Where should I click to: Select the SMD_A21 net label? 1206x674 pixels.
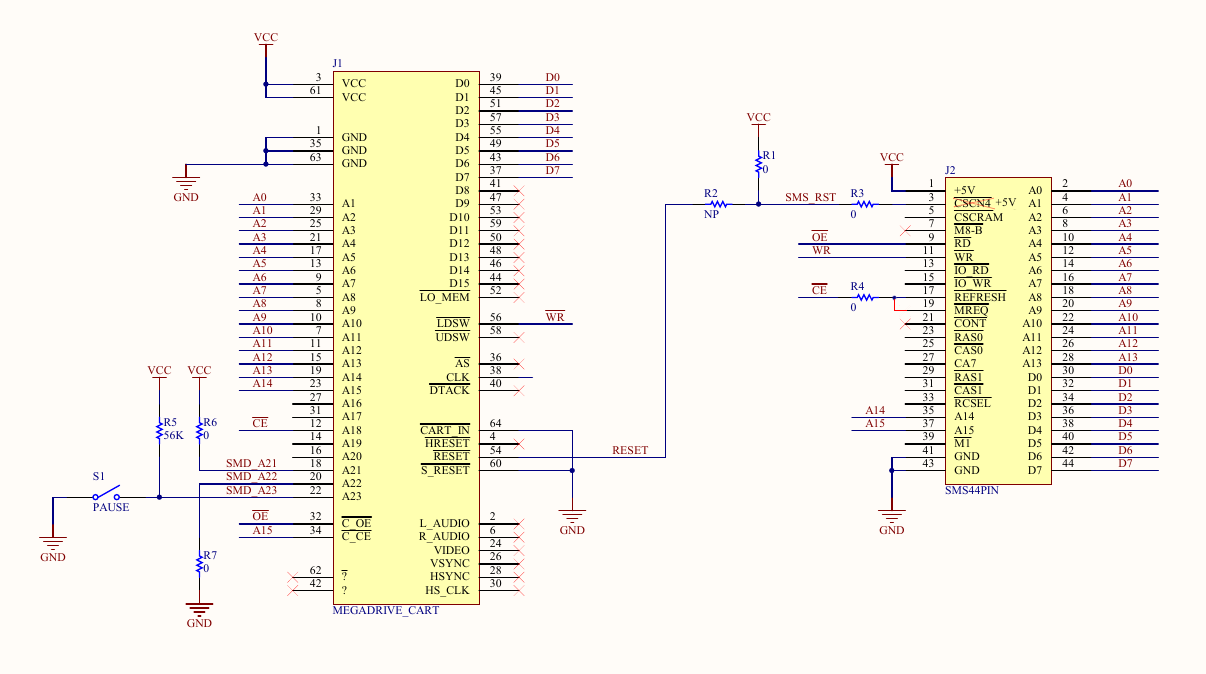click(252, 463)
